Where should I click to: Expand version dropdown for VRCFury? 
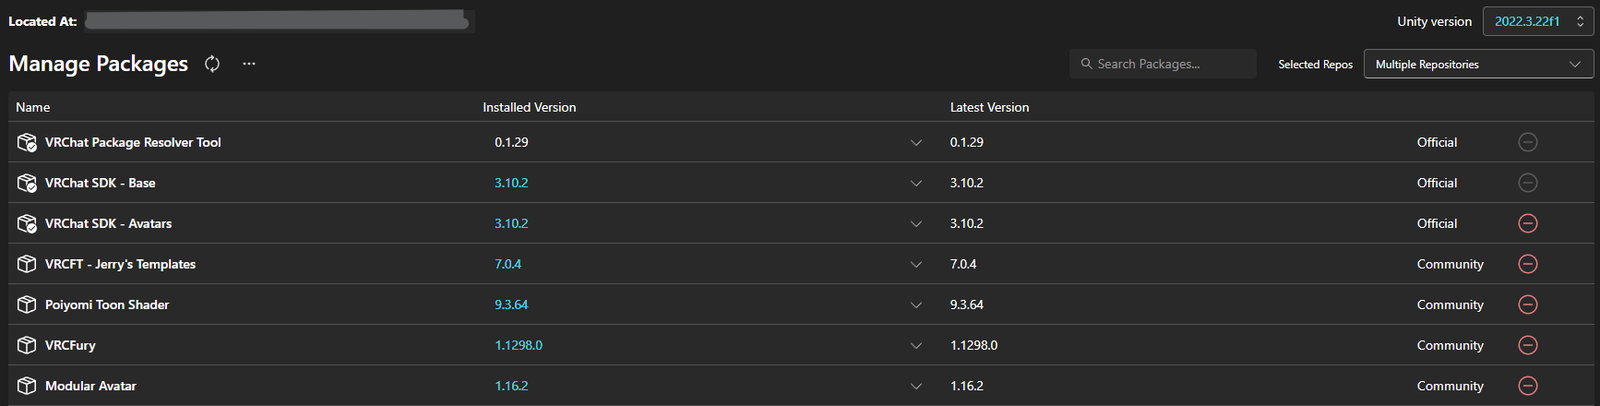[916, 345]
